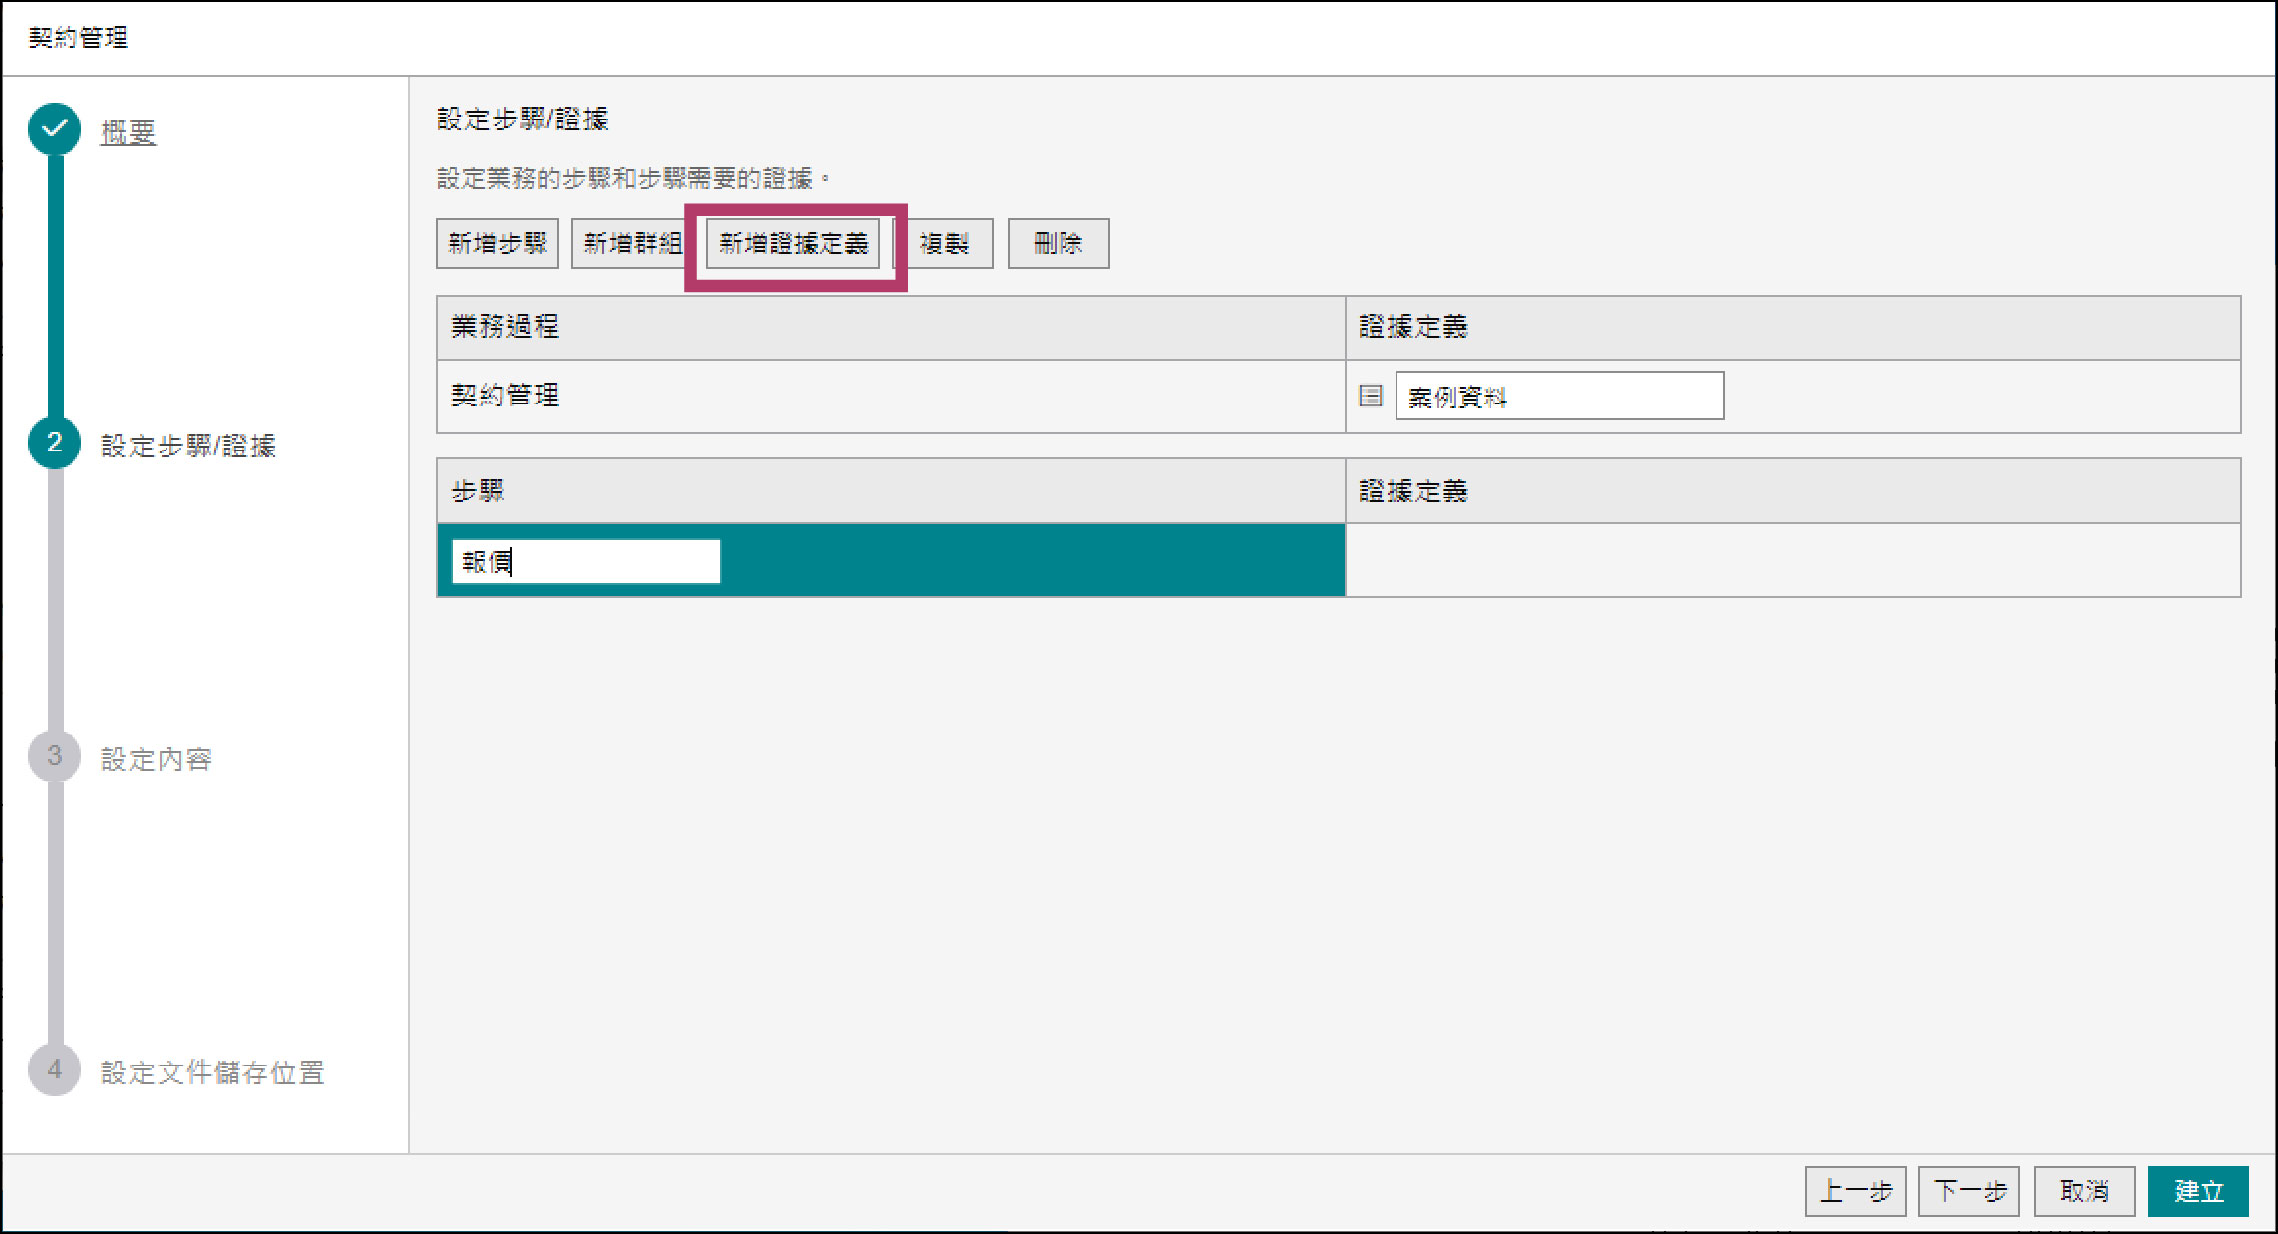Click the completed 概要 checkmark step icon
Image resolution: width=2278 pixels, height=1234 pixels.
[x=55, y=129]
